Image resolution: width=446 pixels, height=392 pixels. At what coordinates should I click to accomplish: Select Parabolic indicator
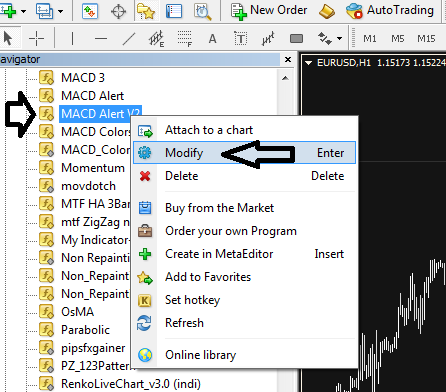(x=85, y=330)
